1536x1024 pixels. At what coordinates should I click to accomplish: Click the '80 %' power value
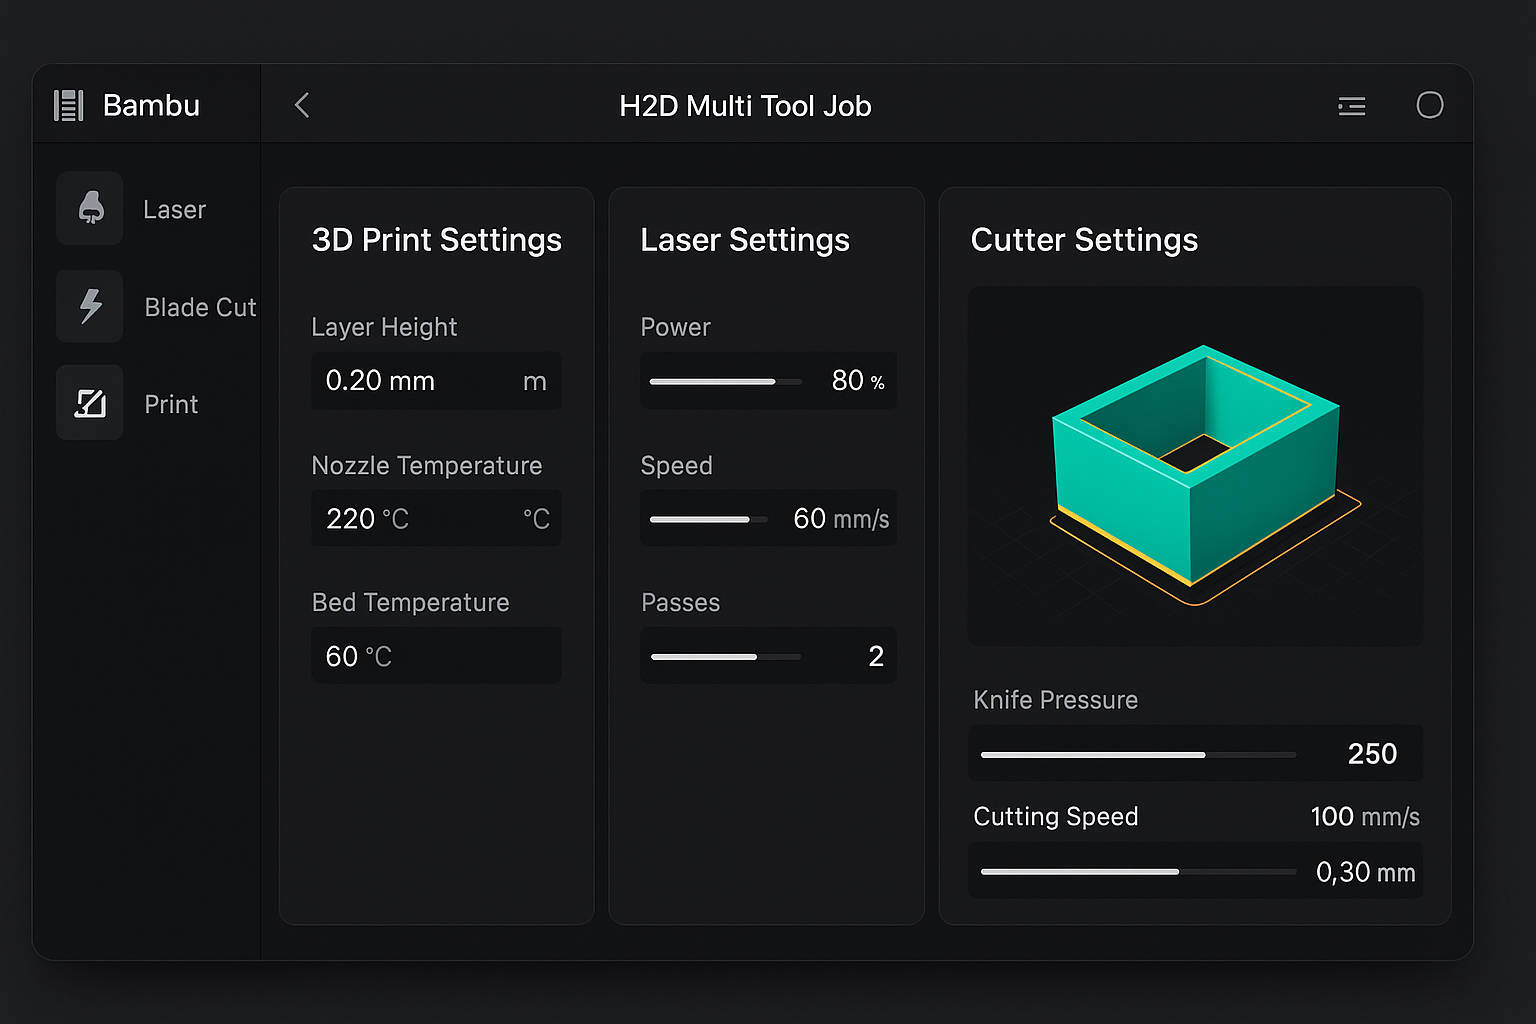tap(858, 380)
